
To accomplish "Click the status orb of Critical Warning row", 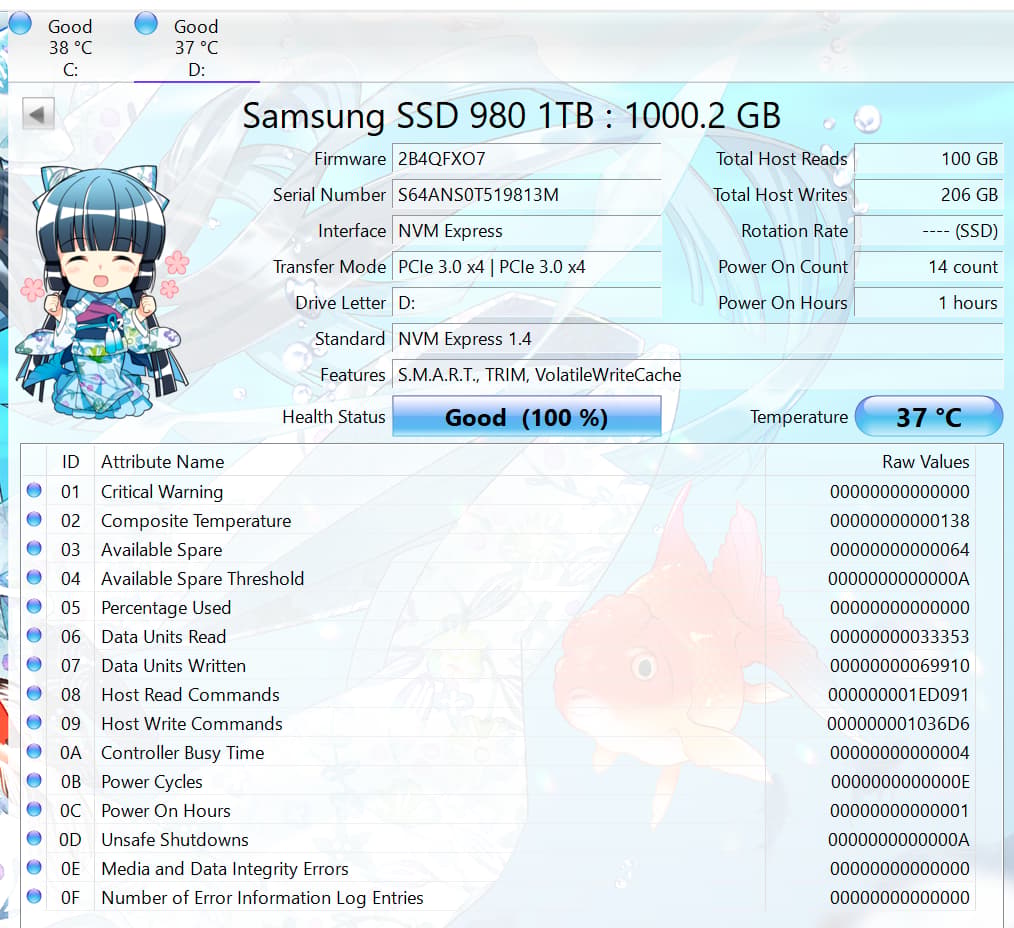I will [x=34, y=491].
